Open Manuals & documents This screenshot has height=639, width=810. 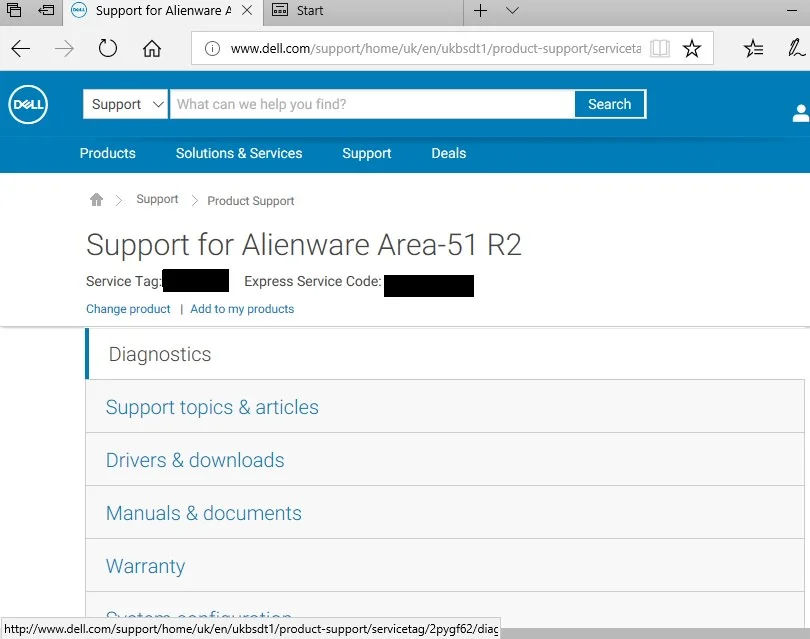pyautogui.click(x=445, y=513)
